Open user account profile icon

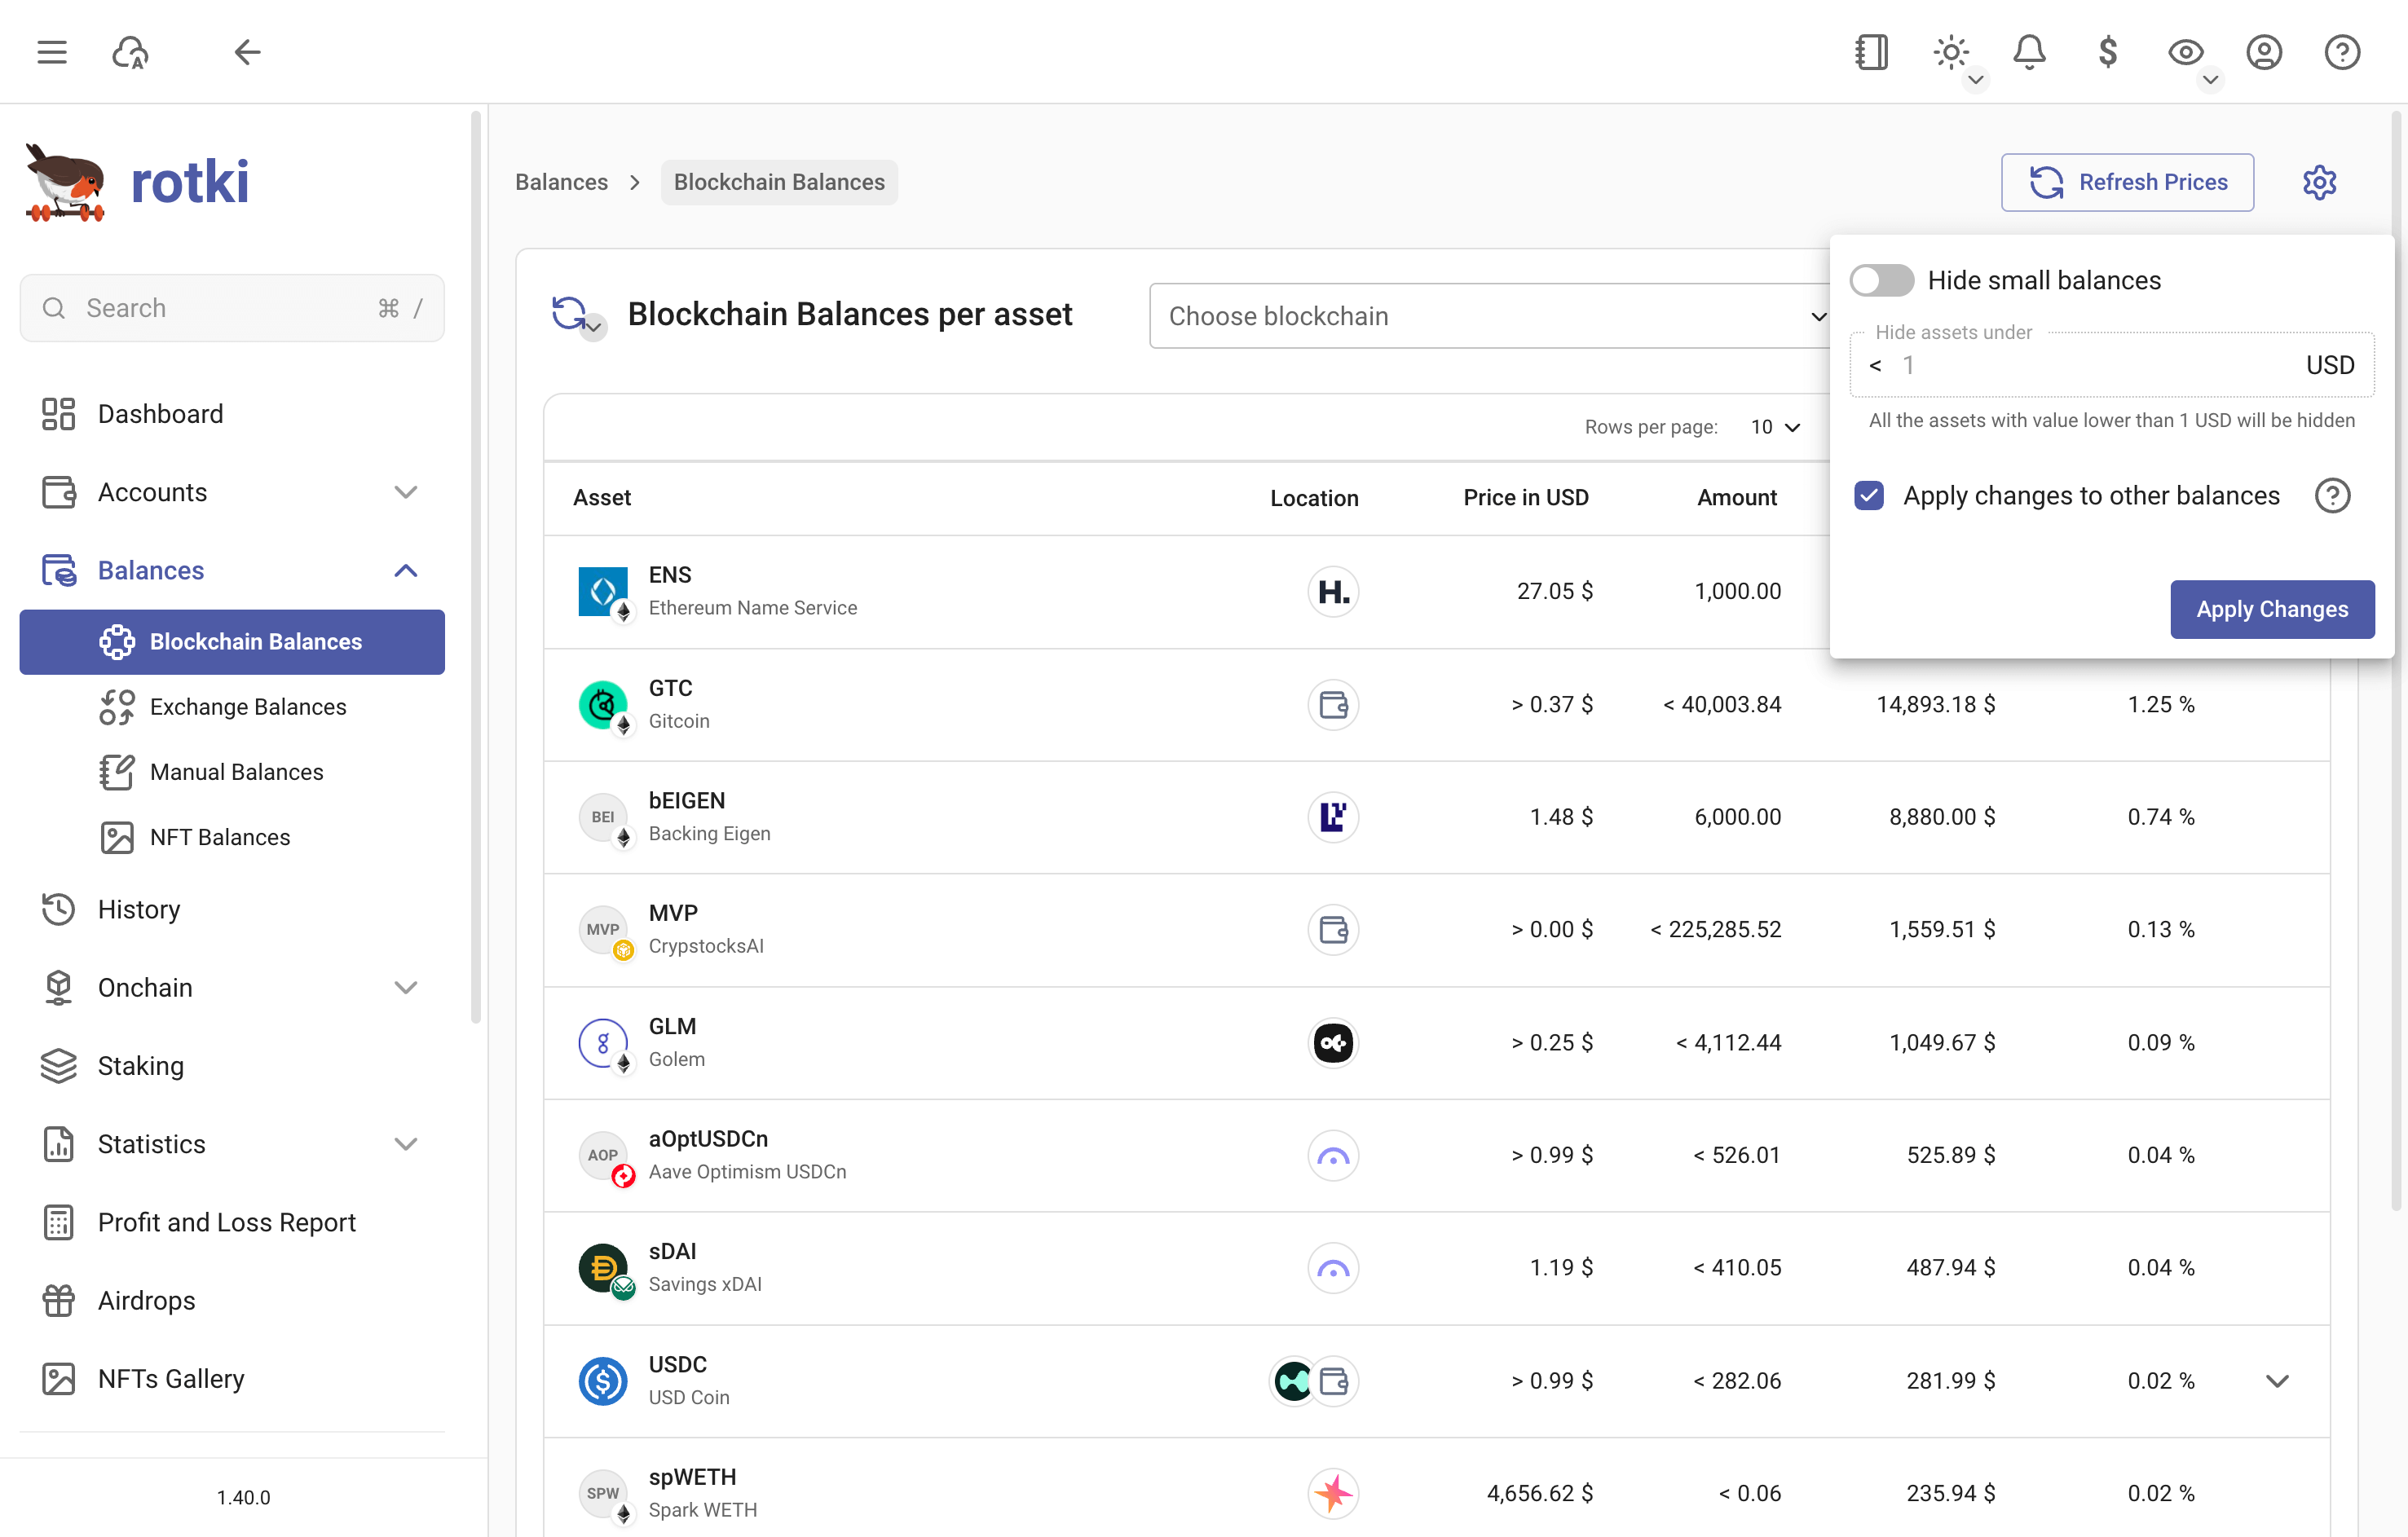pyautogui.click(x=2264, y=52)
